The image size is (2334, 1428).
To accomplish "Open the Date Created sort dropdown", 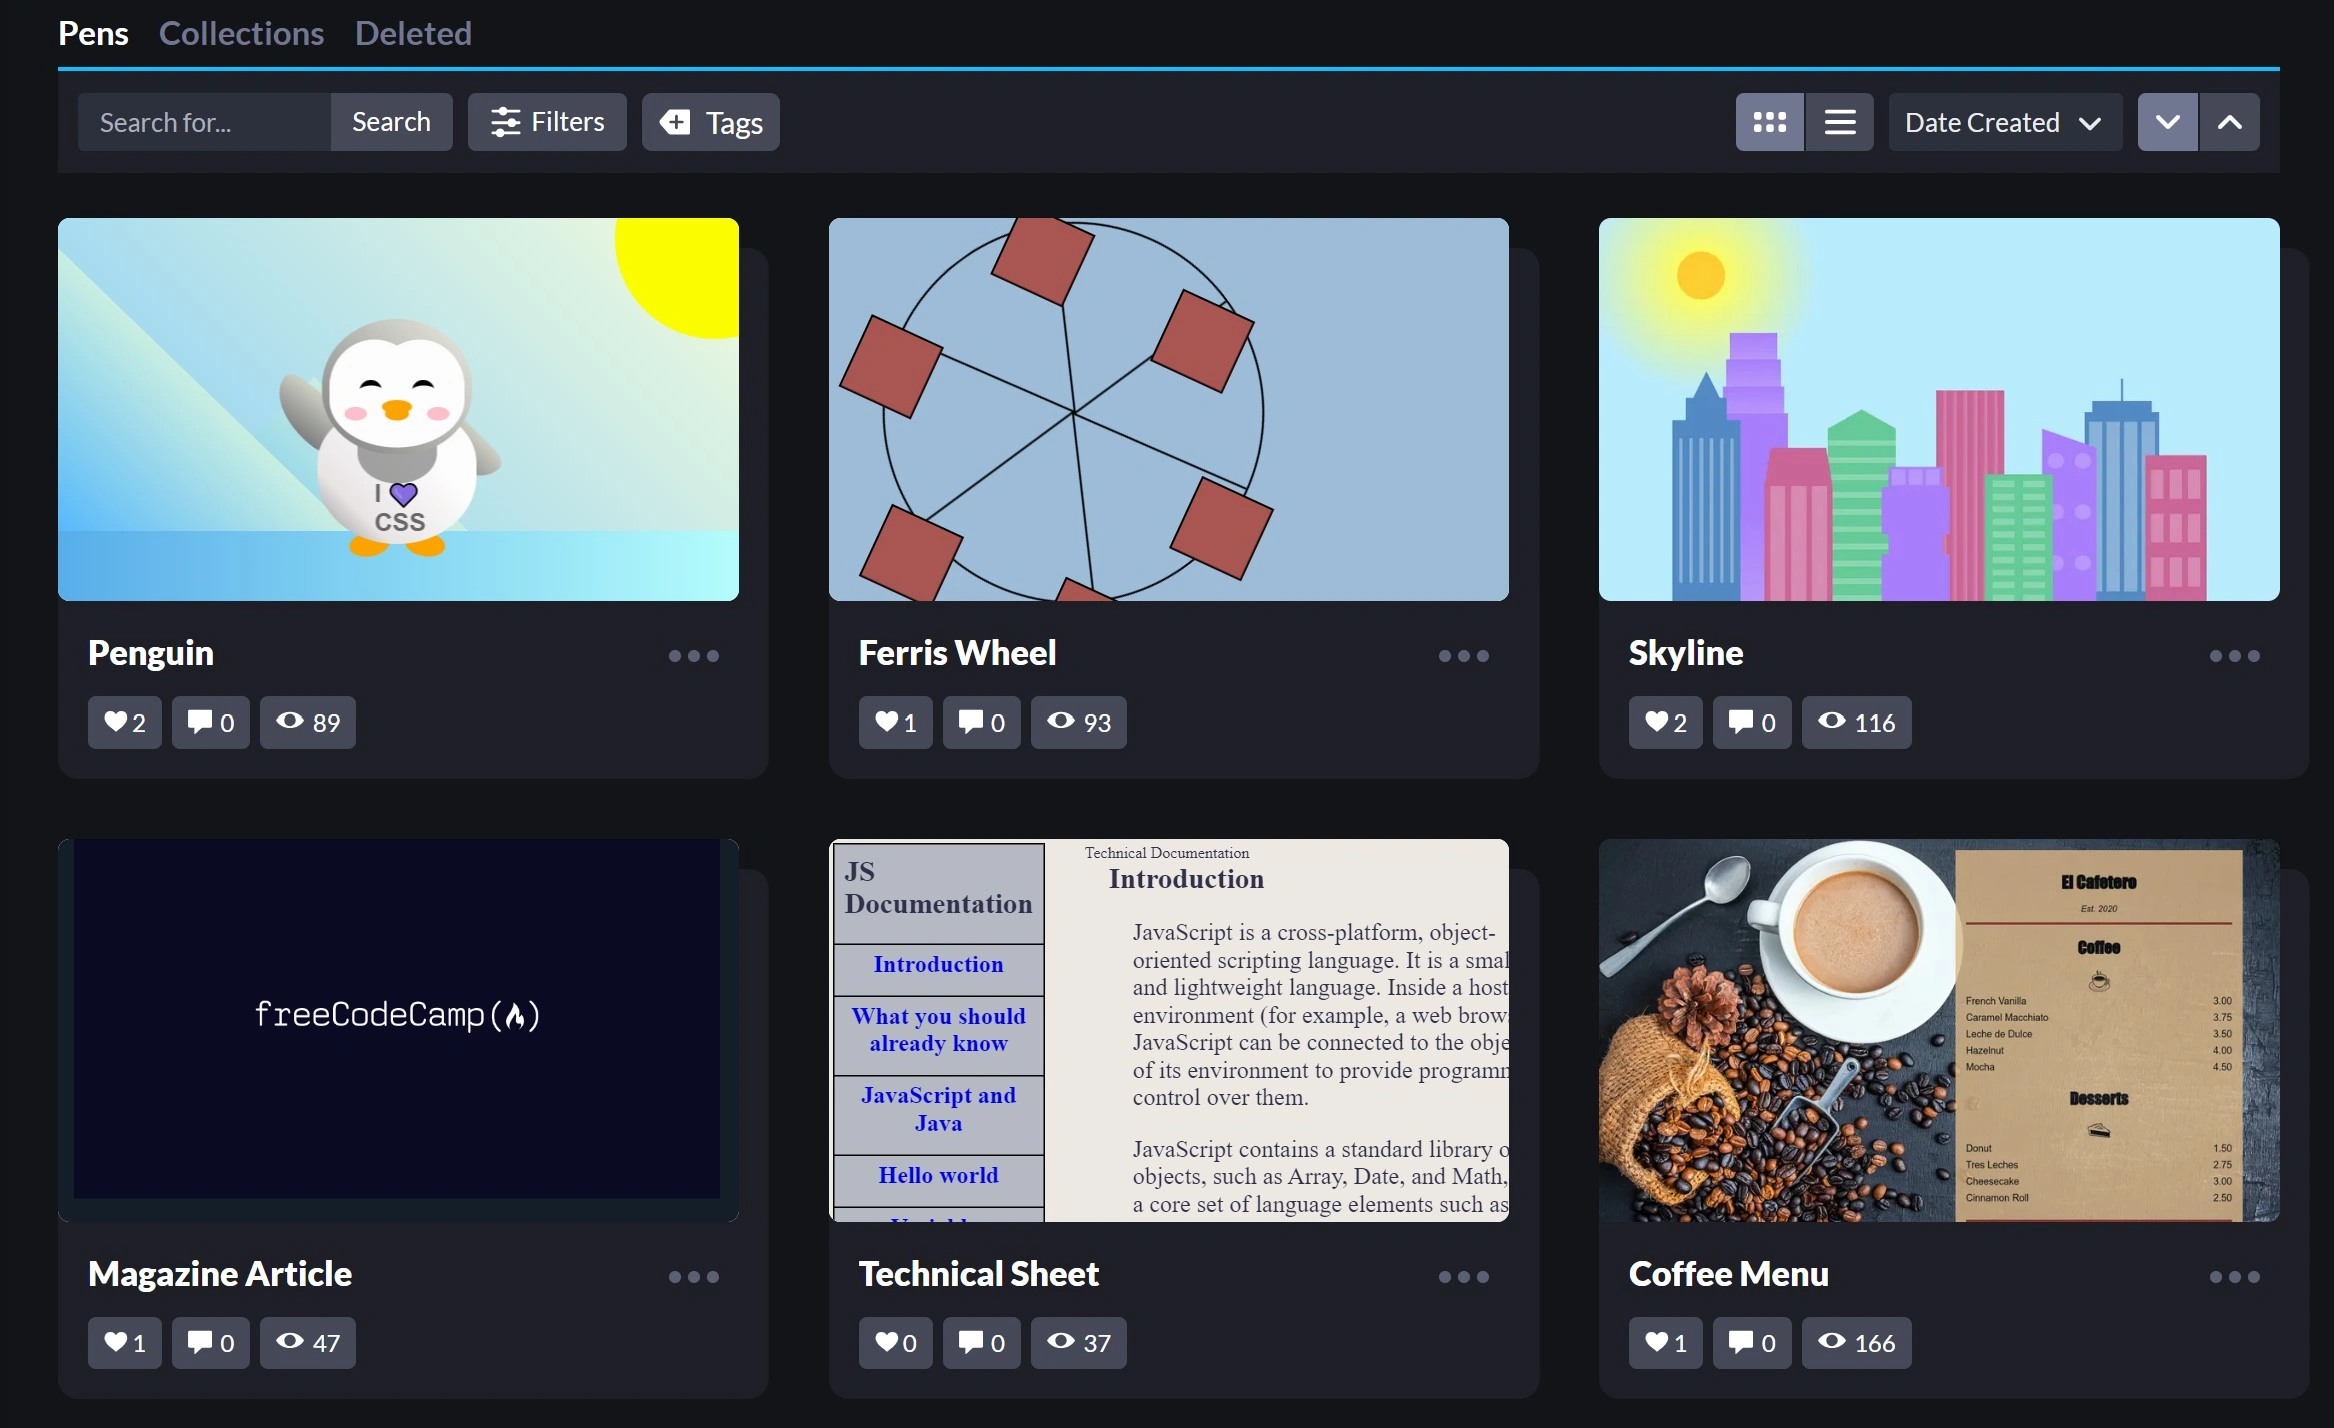I will click(x=2004, y=121).
